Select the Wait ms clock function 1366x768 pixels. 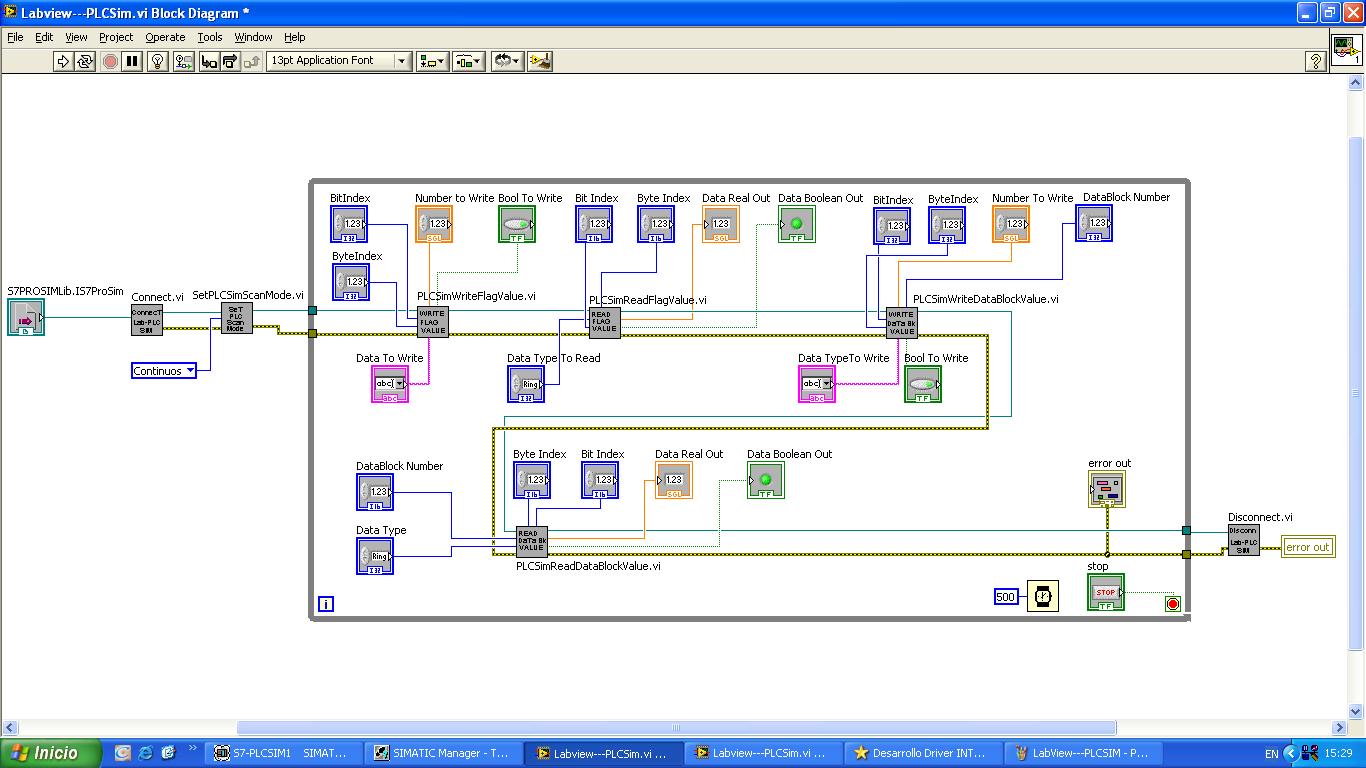(x=1043, y=597)
